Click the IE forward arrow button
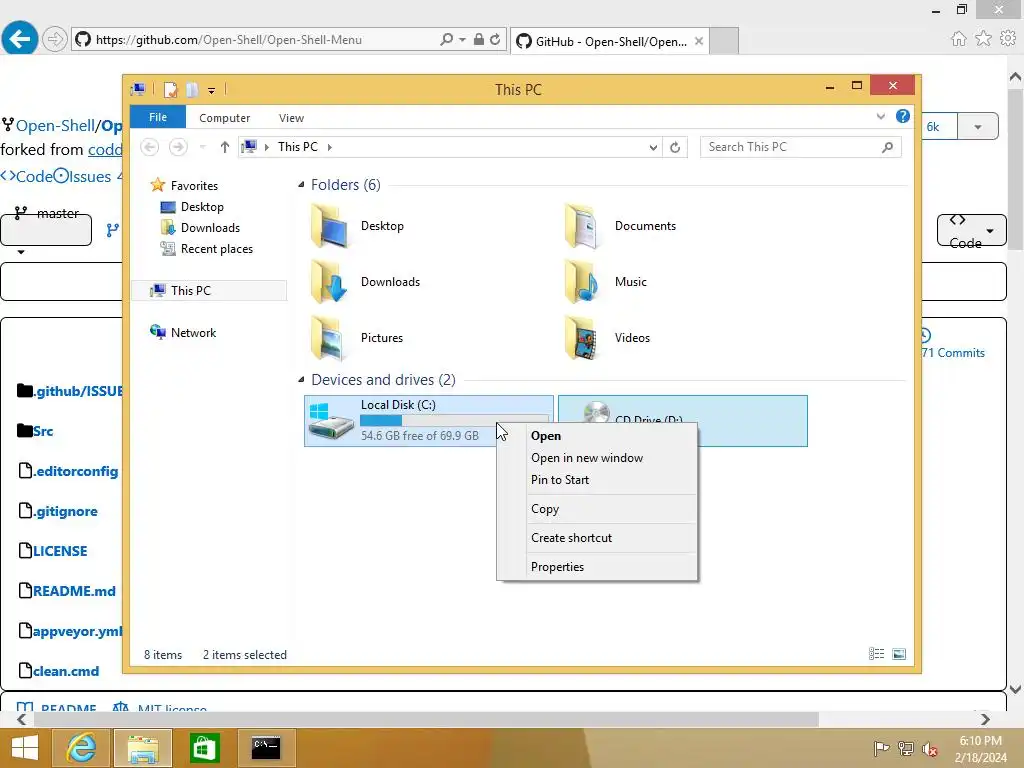The height and width of the screenshot is (768, 1024). point(55,39)
